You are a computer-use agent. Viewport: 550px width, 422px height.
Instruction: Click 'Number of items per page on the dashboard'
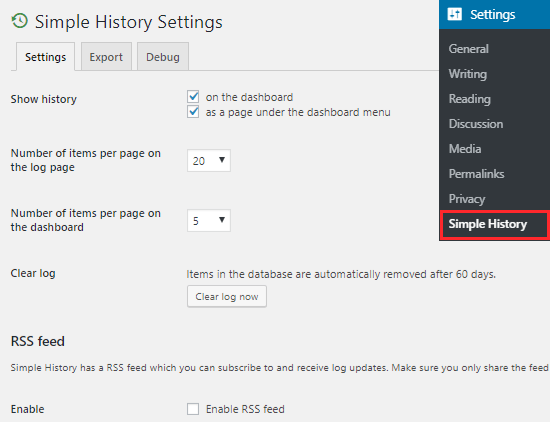86,220
